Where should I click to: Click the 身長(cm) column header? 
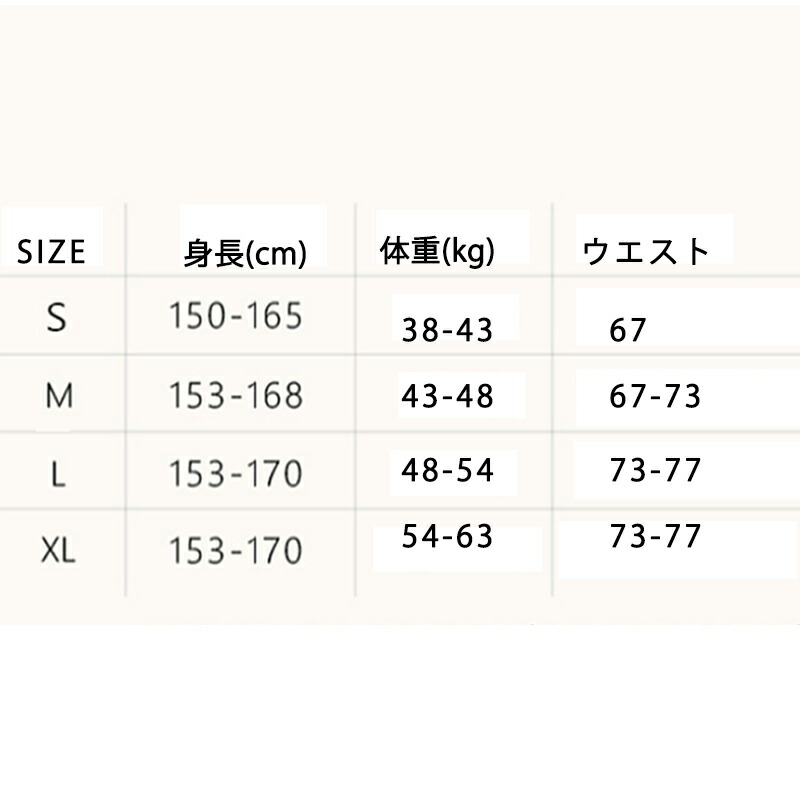(244, 255)
